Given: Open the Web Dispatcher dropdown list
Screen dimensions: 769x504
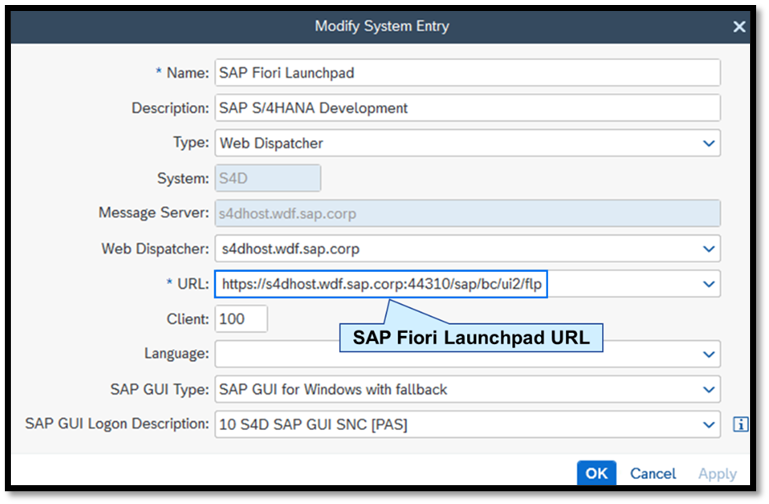Looking at the screenshot, I should point(708,248).
